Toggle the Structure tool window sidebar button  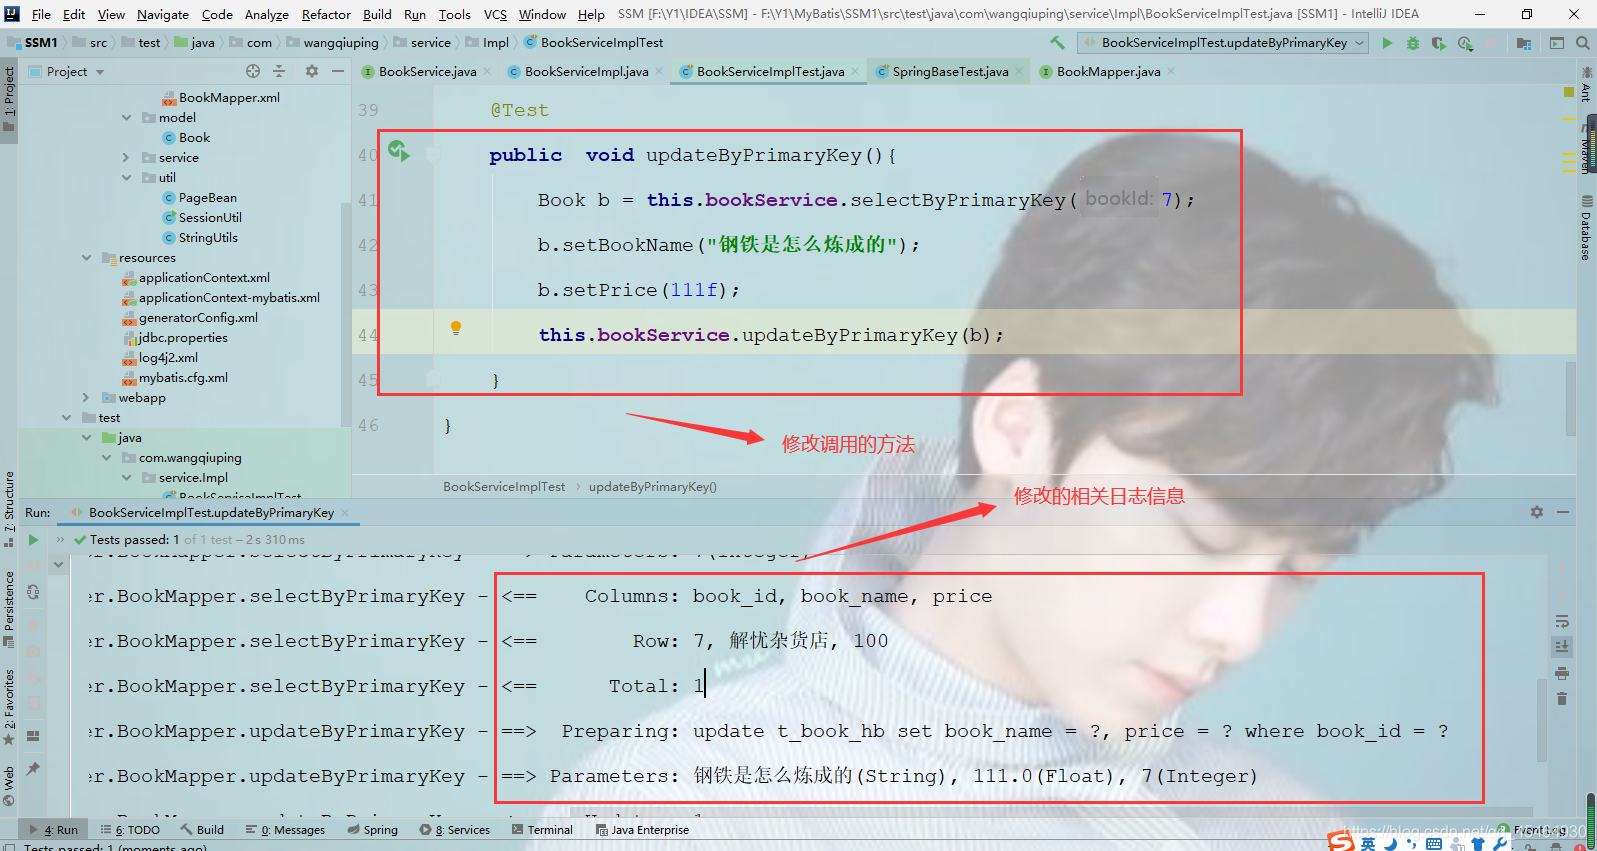coord(9,508)
